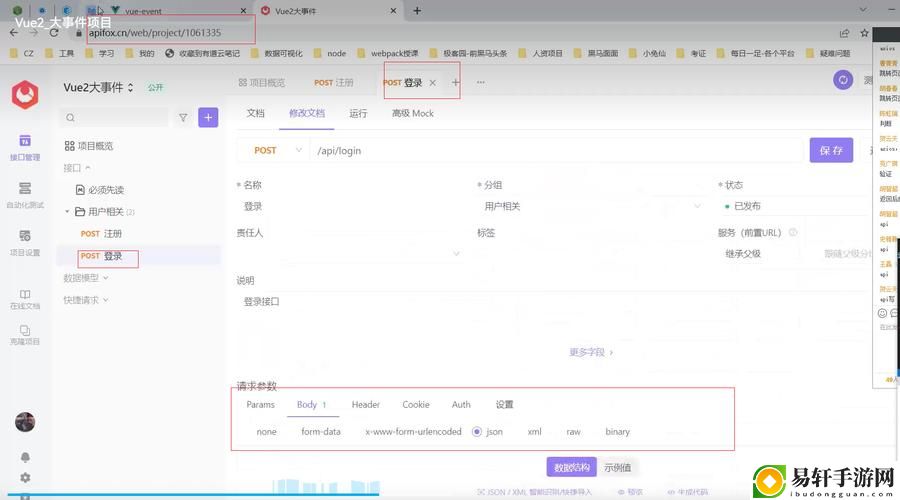Open the 在线文档 sidebar section
Screen dimensions: 900x500
(x=25, y=299)
